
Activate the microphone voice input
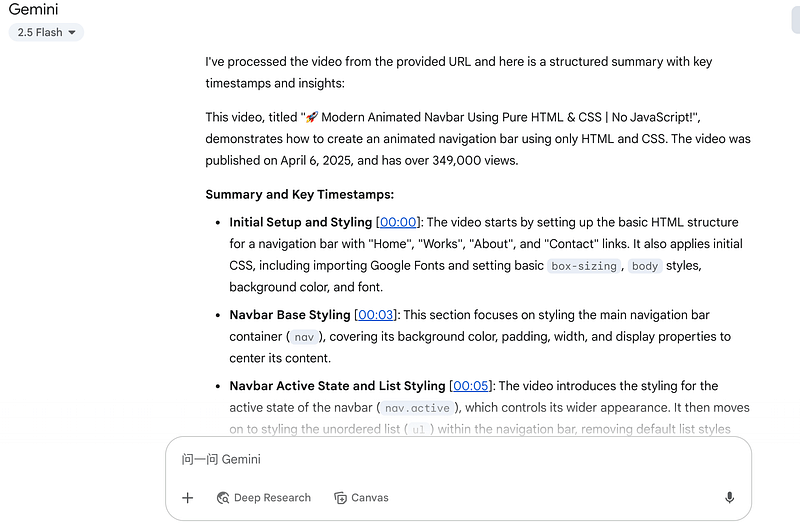[x=729, y=498]
